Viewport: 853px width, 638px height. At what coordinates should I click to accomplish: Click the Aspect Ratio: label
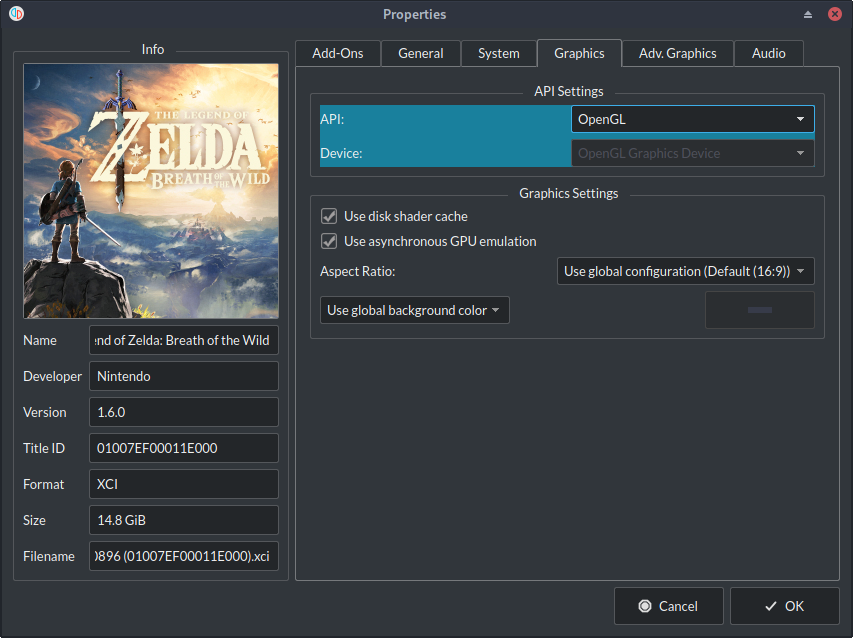(357, 271)
